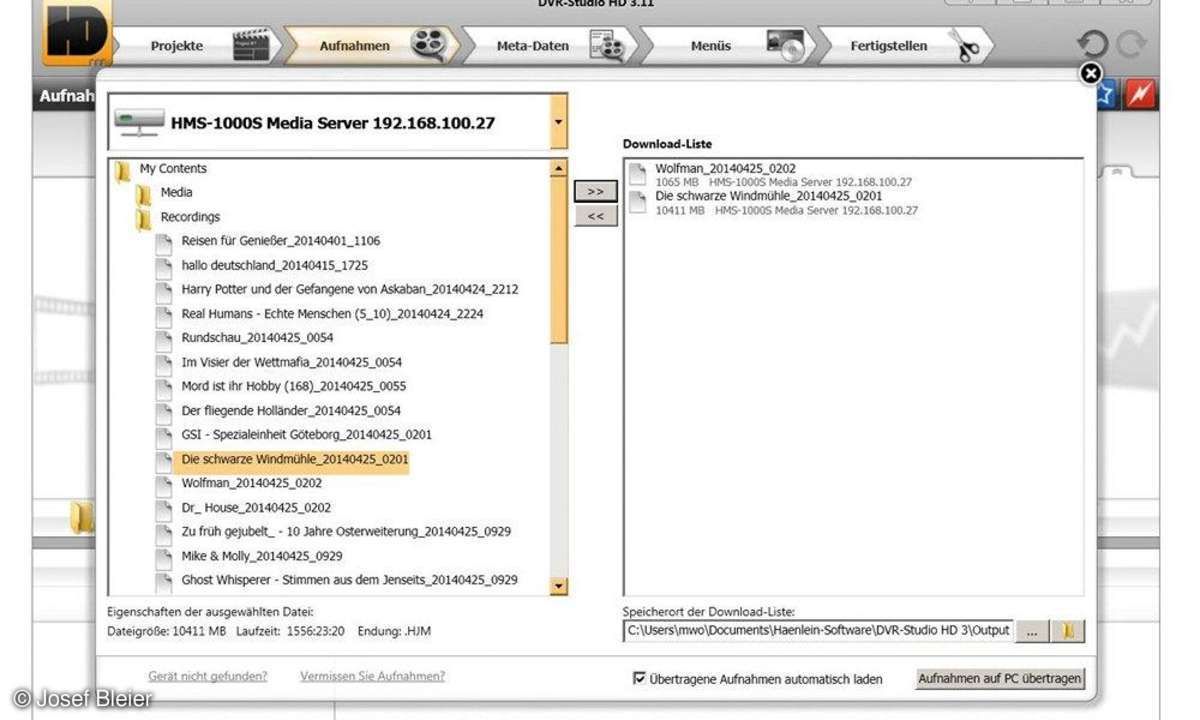The image size is (1200, 720).
Task: Close the download dialog with X
Action: (x=1091, y=73)
